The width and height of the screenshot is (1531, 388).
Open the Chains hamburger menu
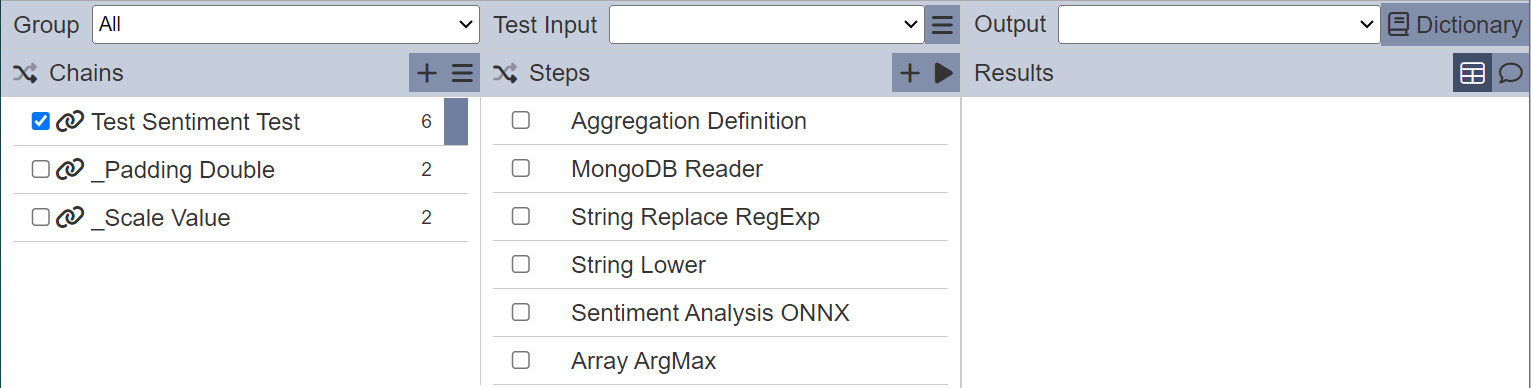click(x=462, y=73)
